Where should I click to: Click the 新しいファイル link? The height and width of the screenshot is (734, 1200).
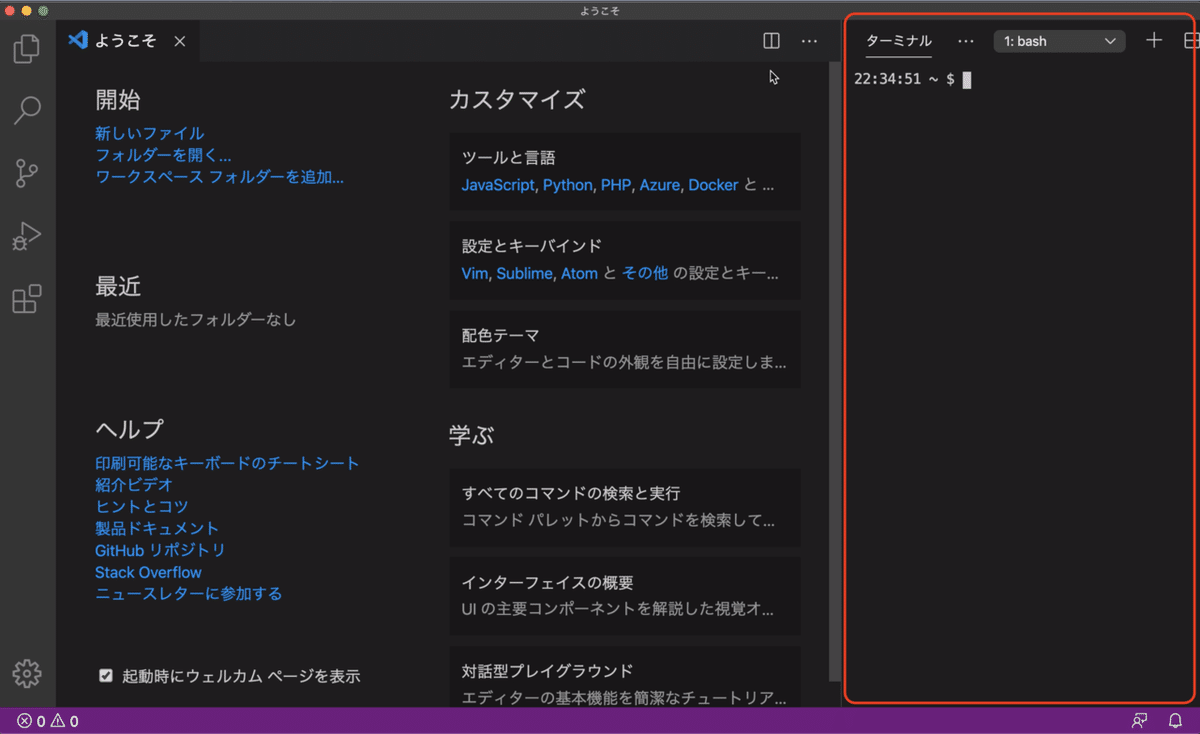click(x=149, y=133)
